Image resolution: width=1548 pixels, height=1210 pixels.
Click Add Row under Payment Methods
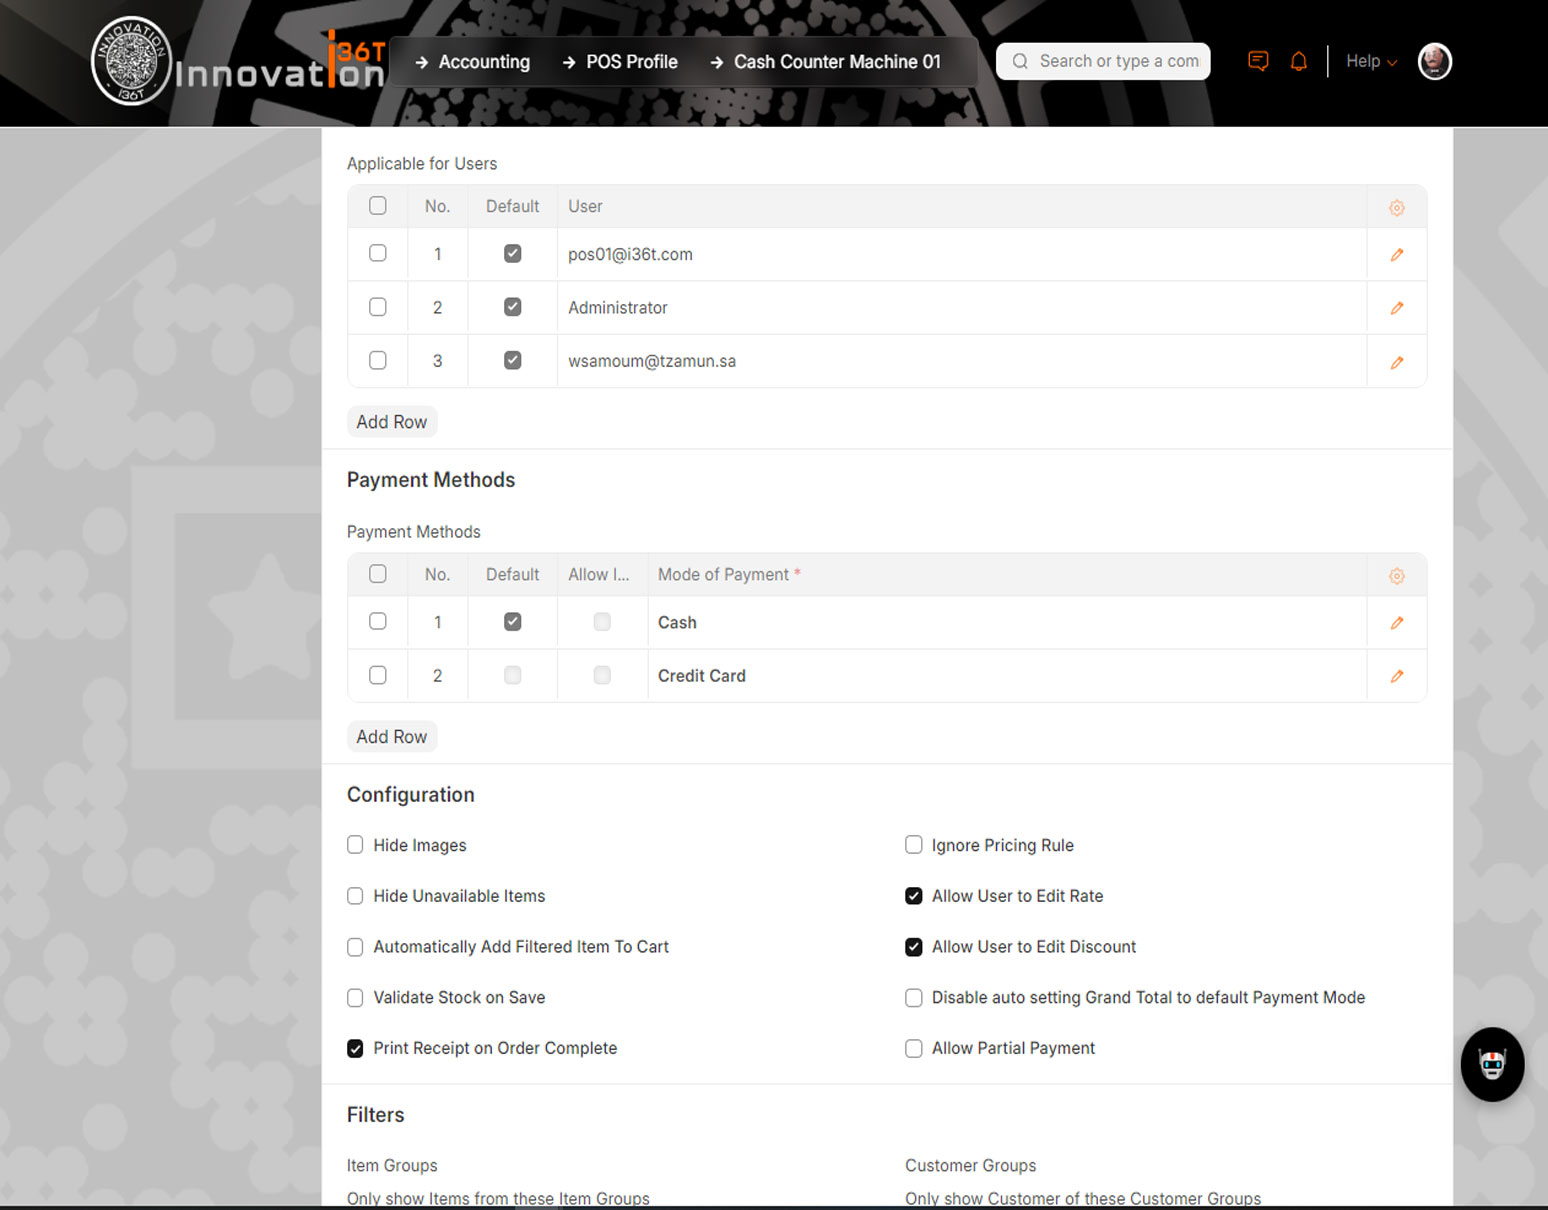point(391,737)
